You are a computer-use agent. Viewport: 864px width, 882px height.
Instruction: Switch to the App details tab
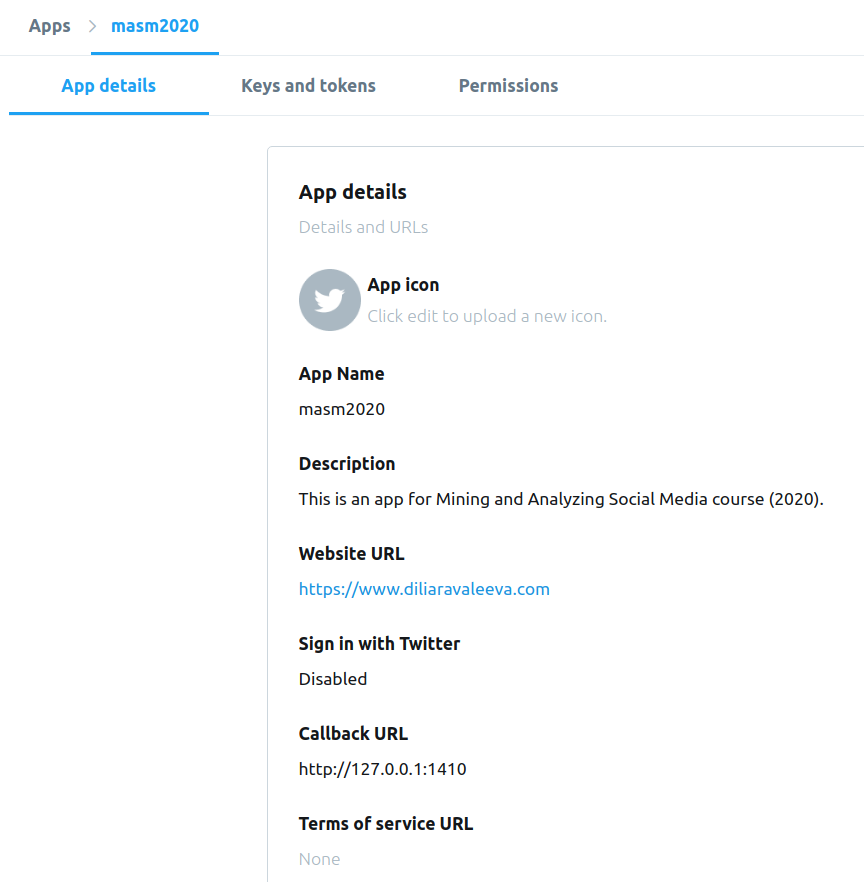(109, 86)
